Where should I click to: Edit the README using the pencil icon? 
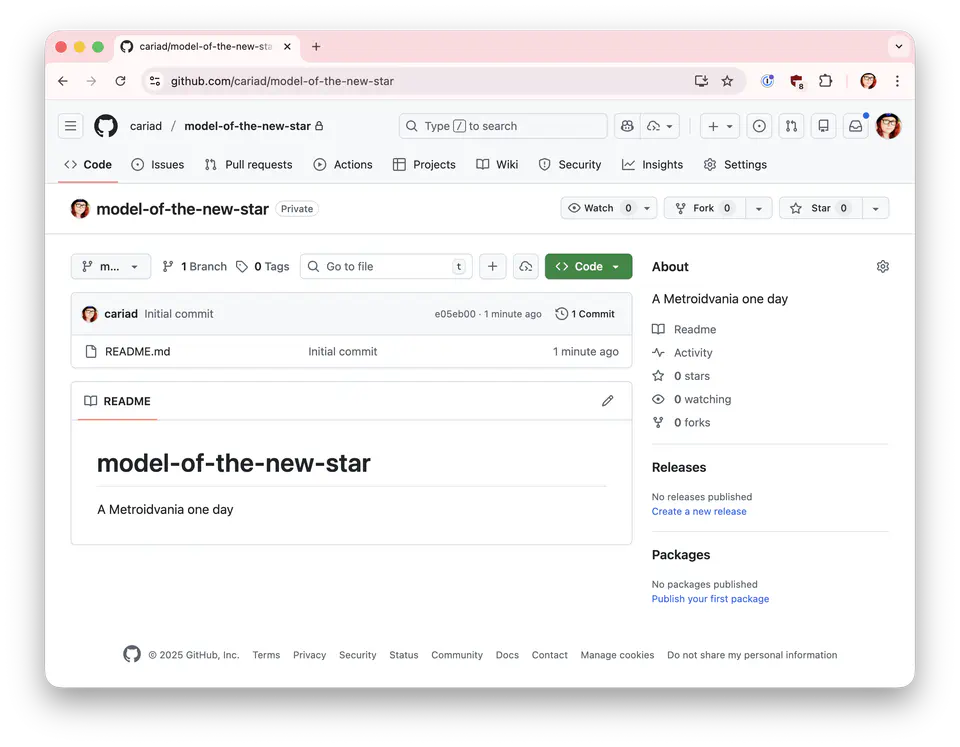click(607, 400)
